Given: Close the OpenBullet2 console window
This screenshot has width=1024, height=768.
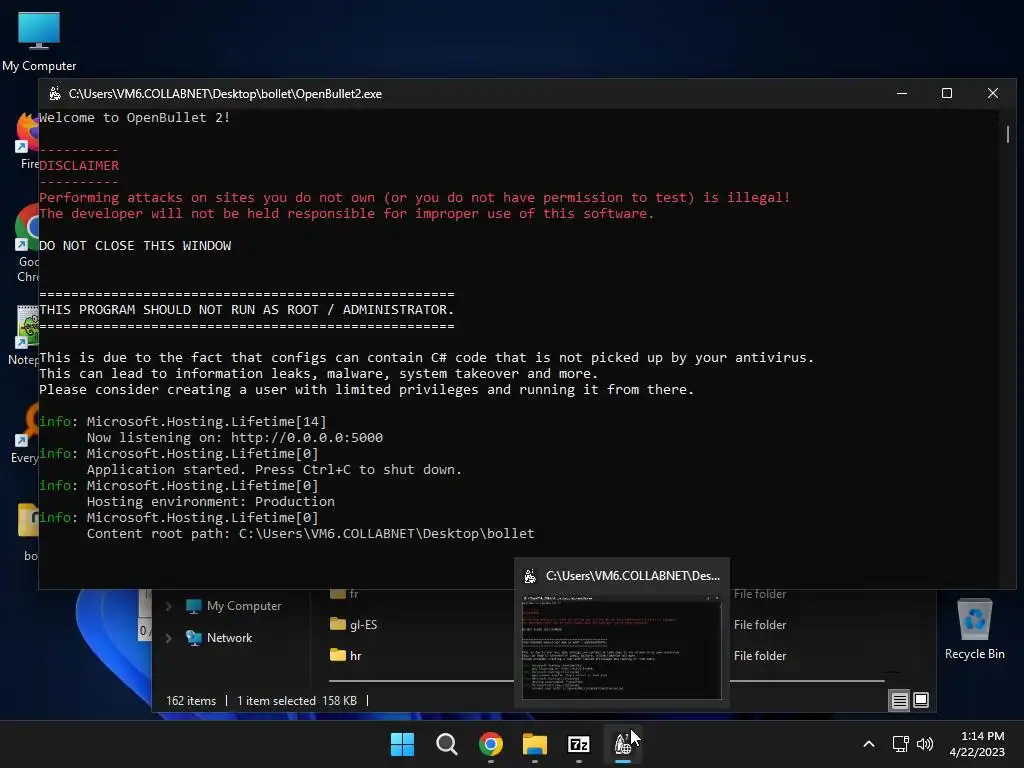Looking at the screenshot, I should pyautogui.click(x=993, y=93).
